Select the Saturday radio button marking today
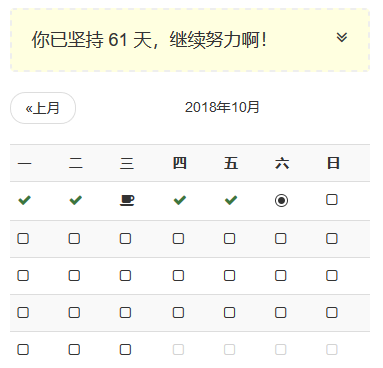Screen dimensions: 383x368 [281, 200]
